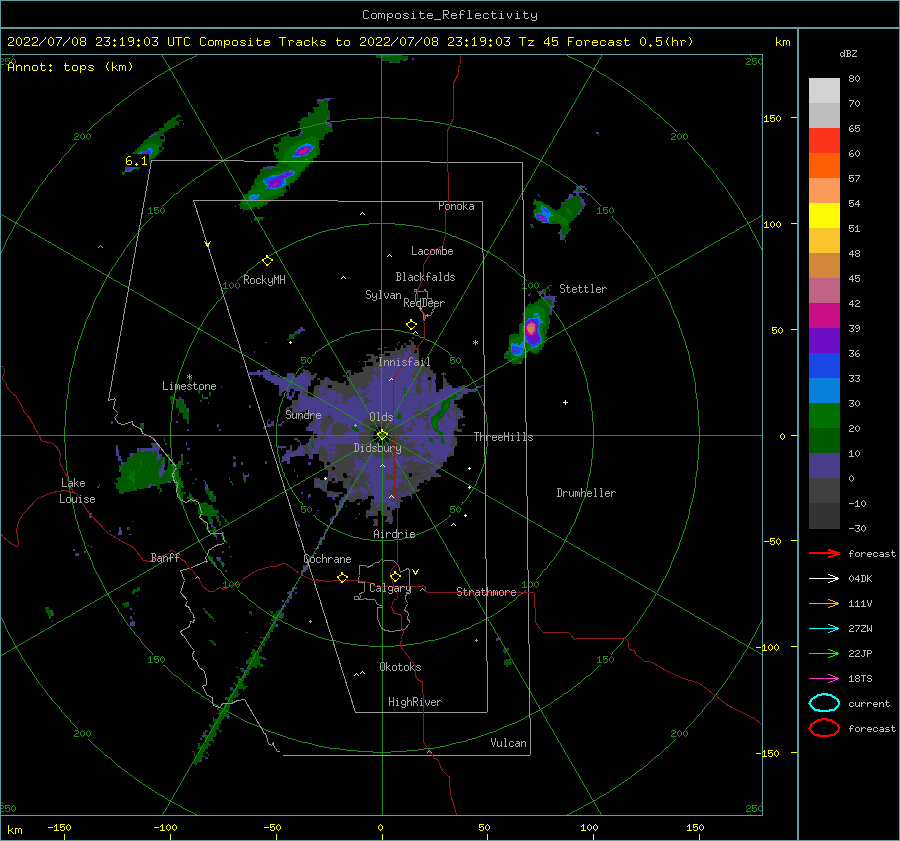This screenshot has height=841, width=900.
Task: Click the Strathmore city label
Action: (486, 592)
